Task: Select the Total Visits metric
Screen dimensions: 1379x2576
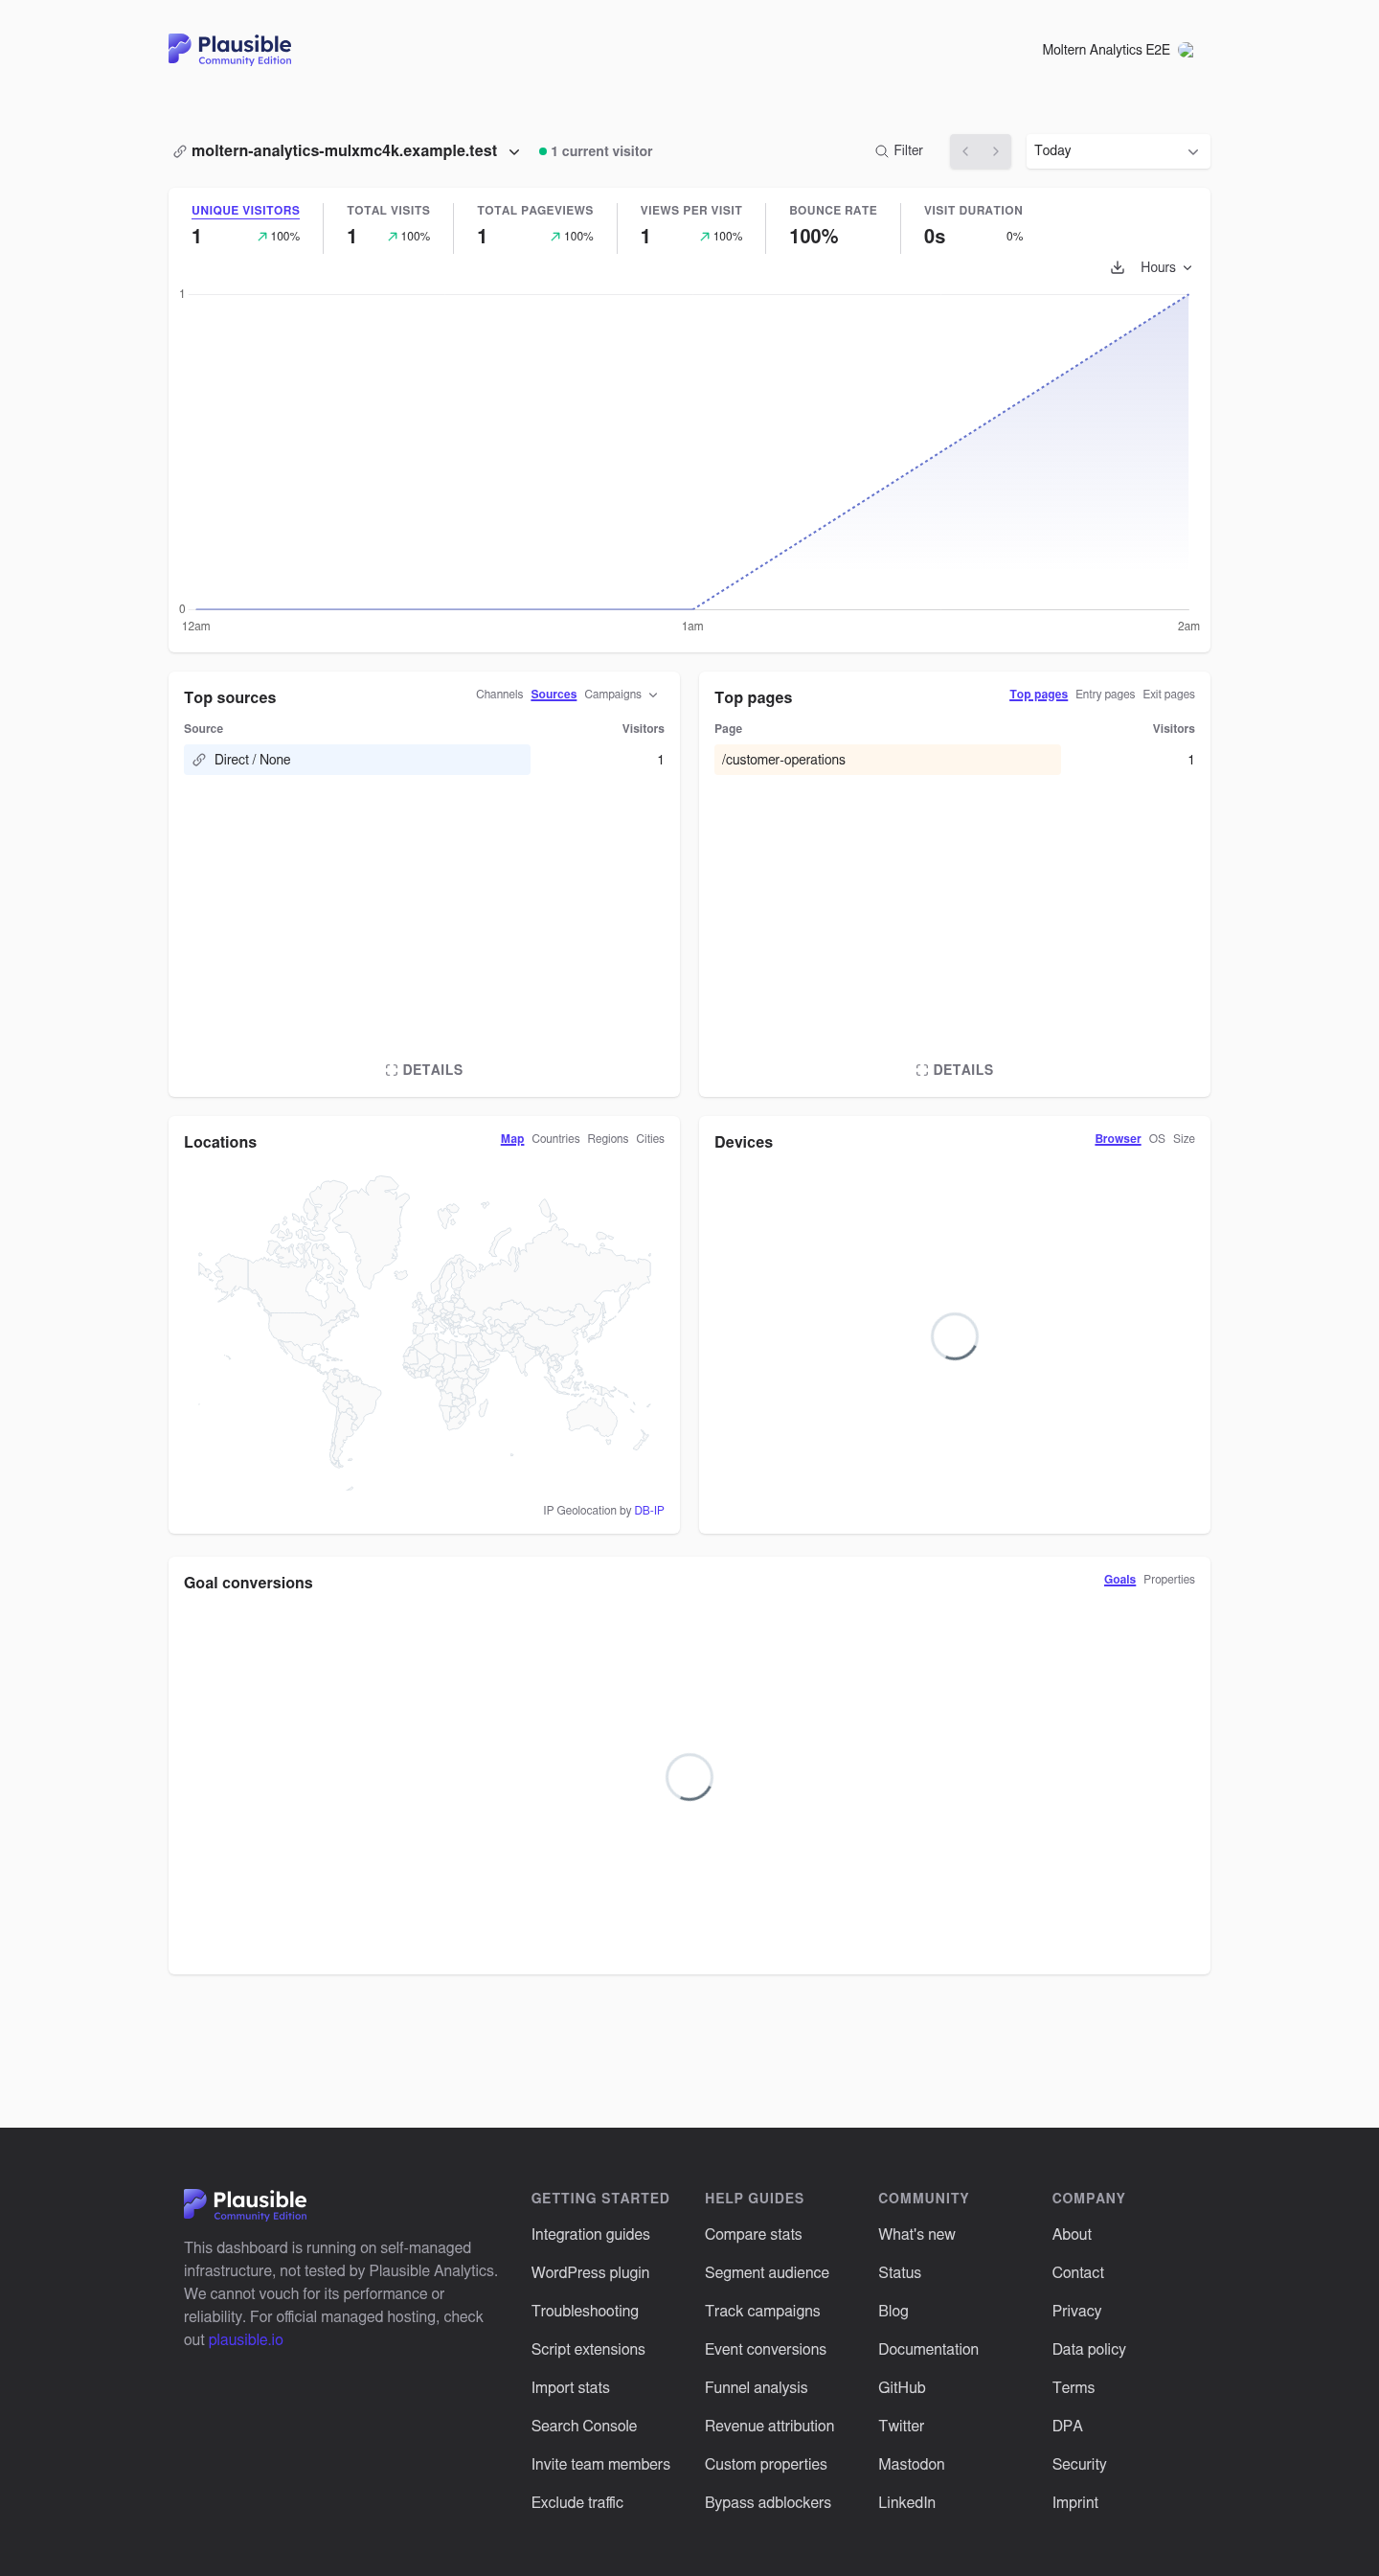Action: (x=388, y=226)
